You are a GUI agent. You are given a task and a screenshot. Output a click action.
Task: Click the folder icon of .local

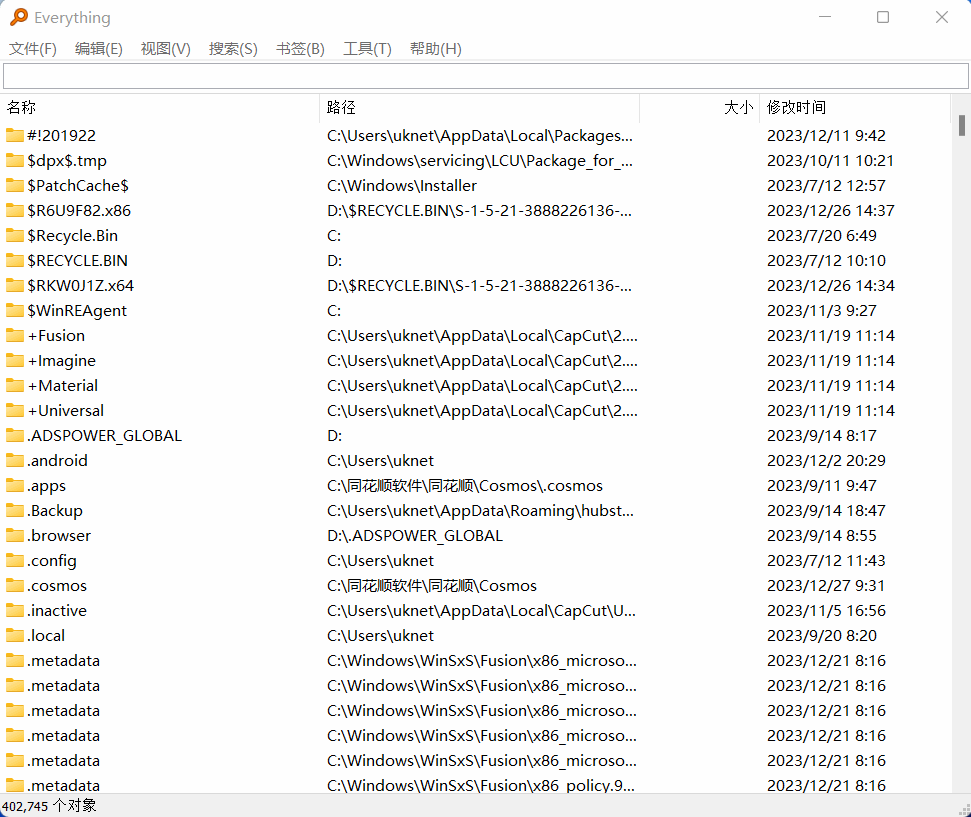[15, 636]
